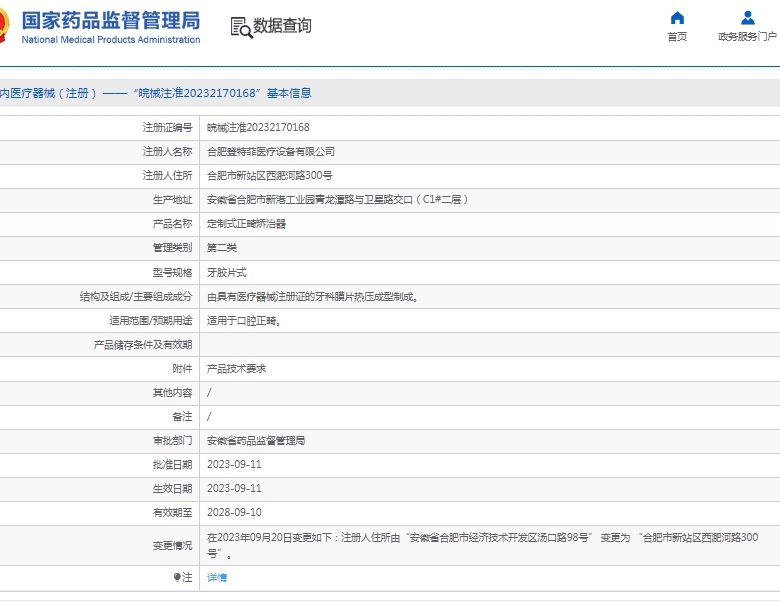
Task: Click the 政务服务门户 text label
Action: coord(747,37)
